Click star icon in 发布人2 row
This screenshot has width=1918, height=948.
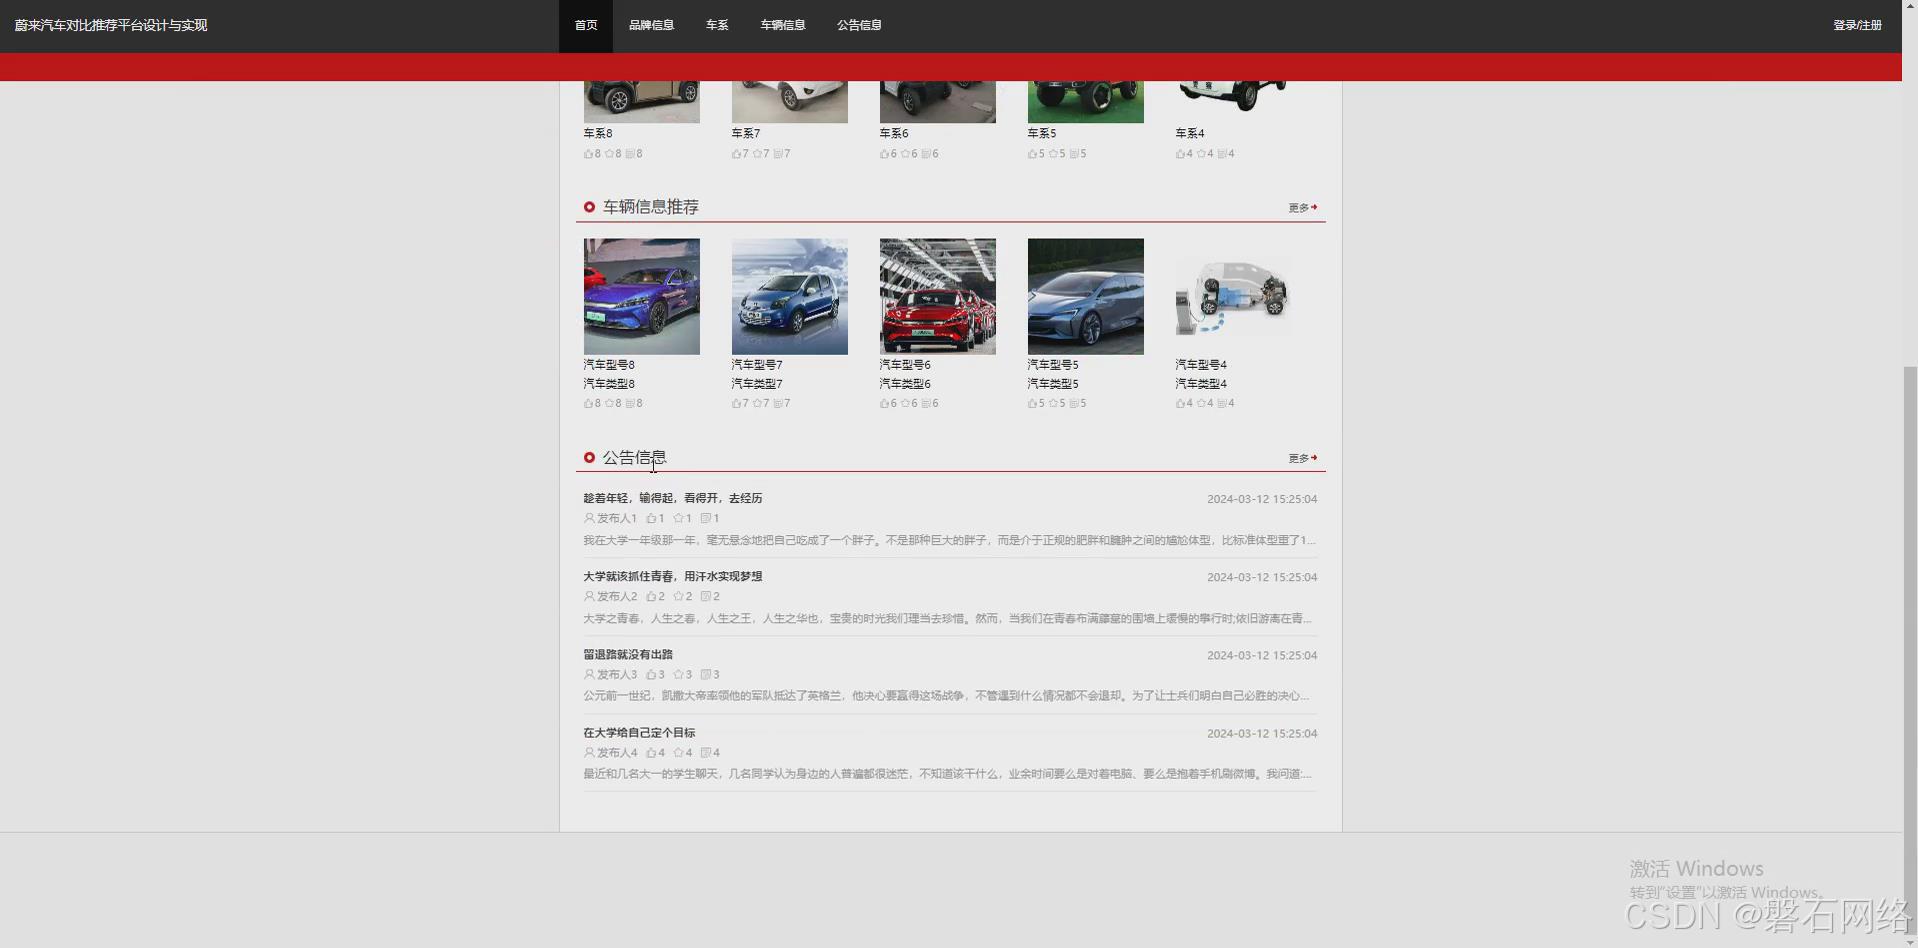(x=678, y=596)
